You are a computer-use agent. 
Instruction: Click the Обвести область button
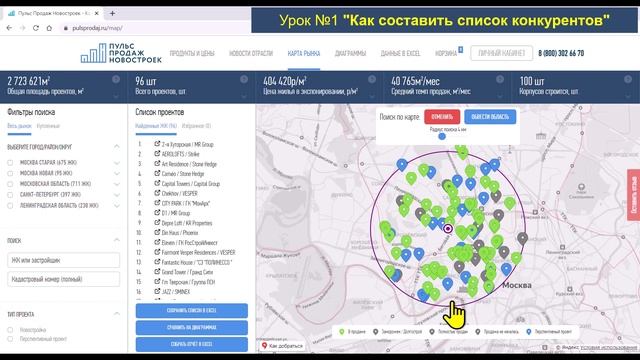coord(490,117)
